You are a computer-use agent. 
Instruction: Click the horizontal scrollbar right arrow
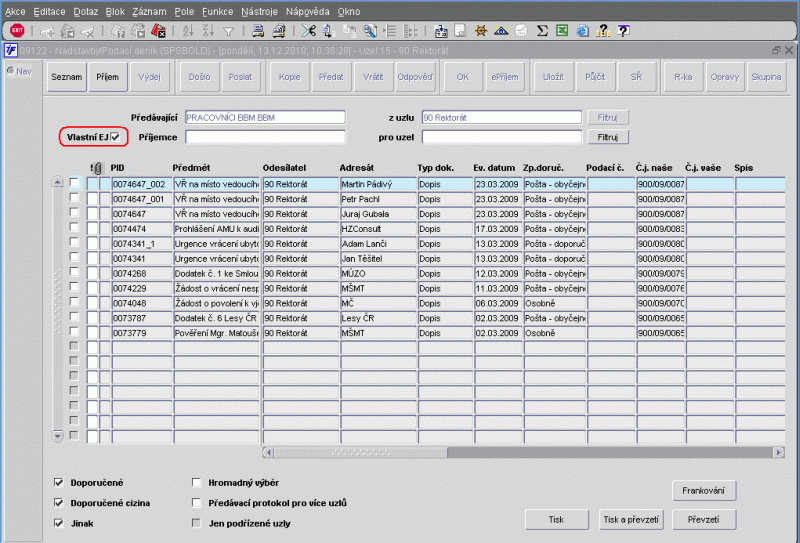pyautogui.click(x=779, y=452)
